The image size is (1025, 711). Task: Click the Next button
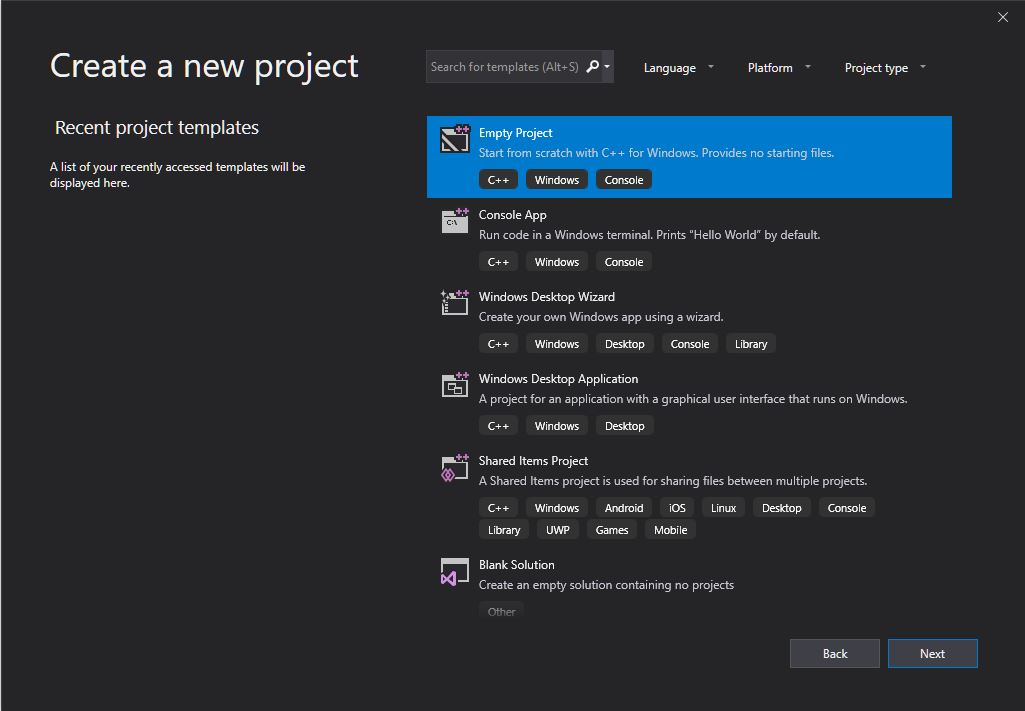(932, 653)
